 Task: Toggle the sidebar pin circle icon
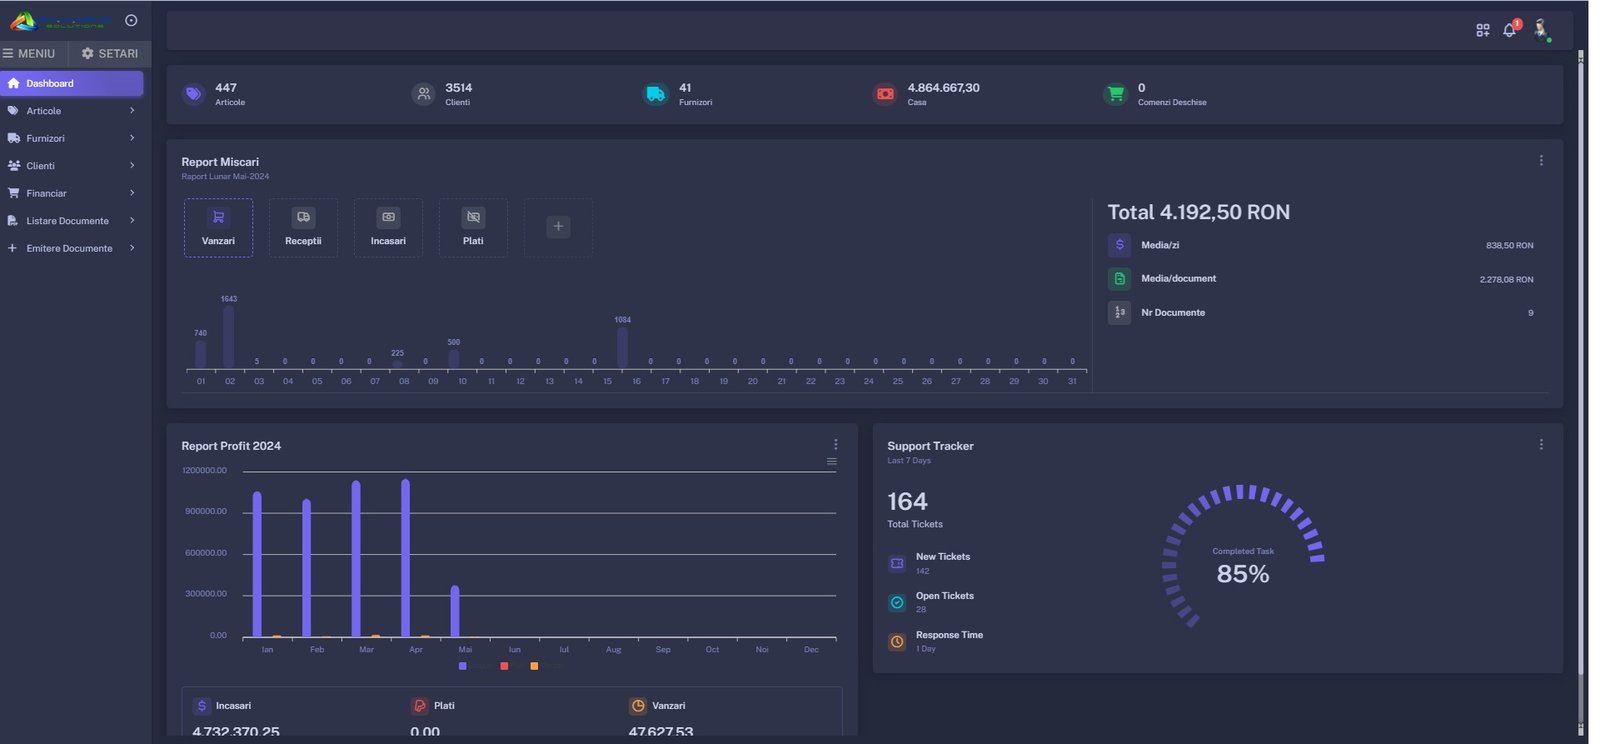[131, 20]
